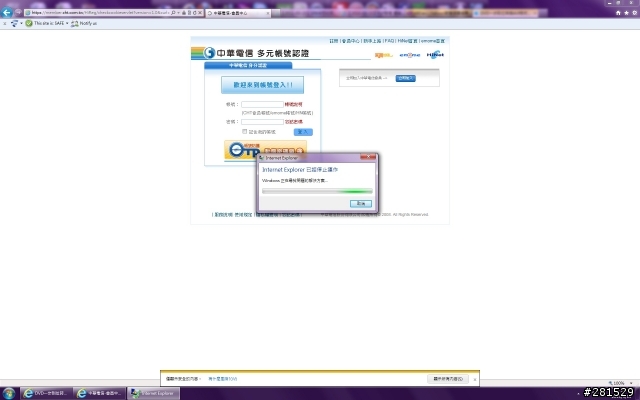The height and width of the screenshot is (400, 640).
Task: Click the security lock icon in address bar
Action: [184, 13]
